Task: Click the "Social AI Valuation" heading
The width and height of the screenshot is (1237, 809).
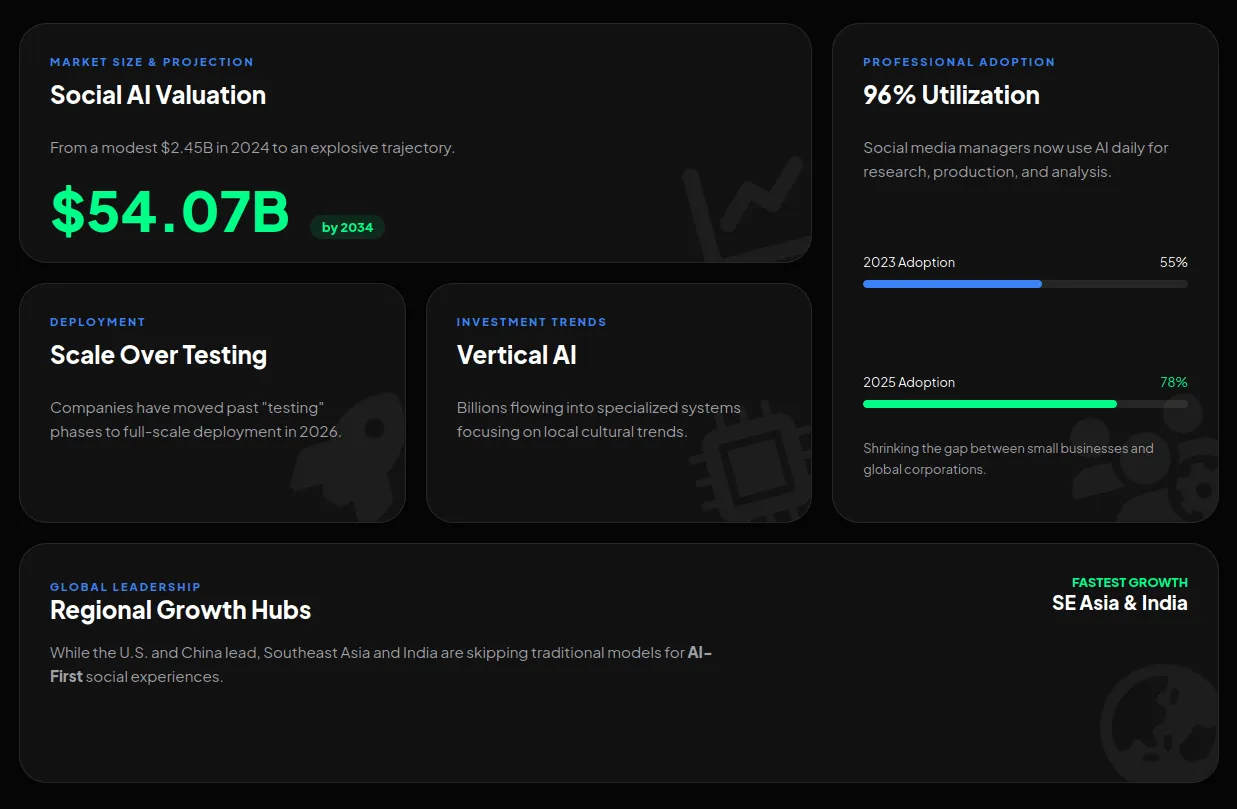Action: click(158, 95)
